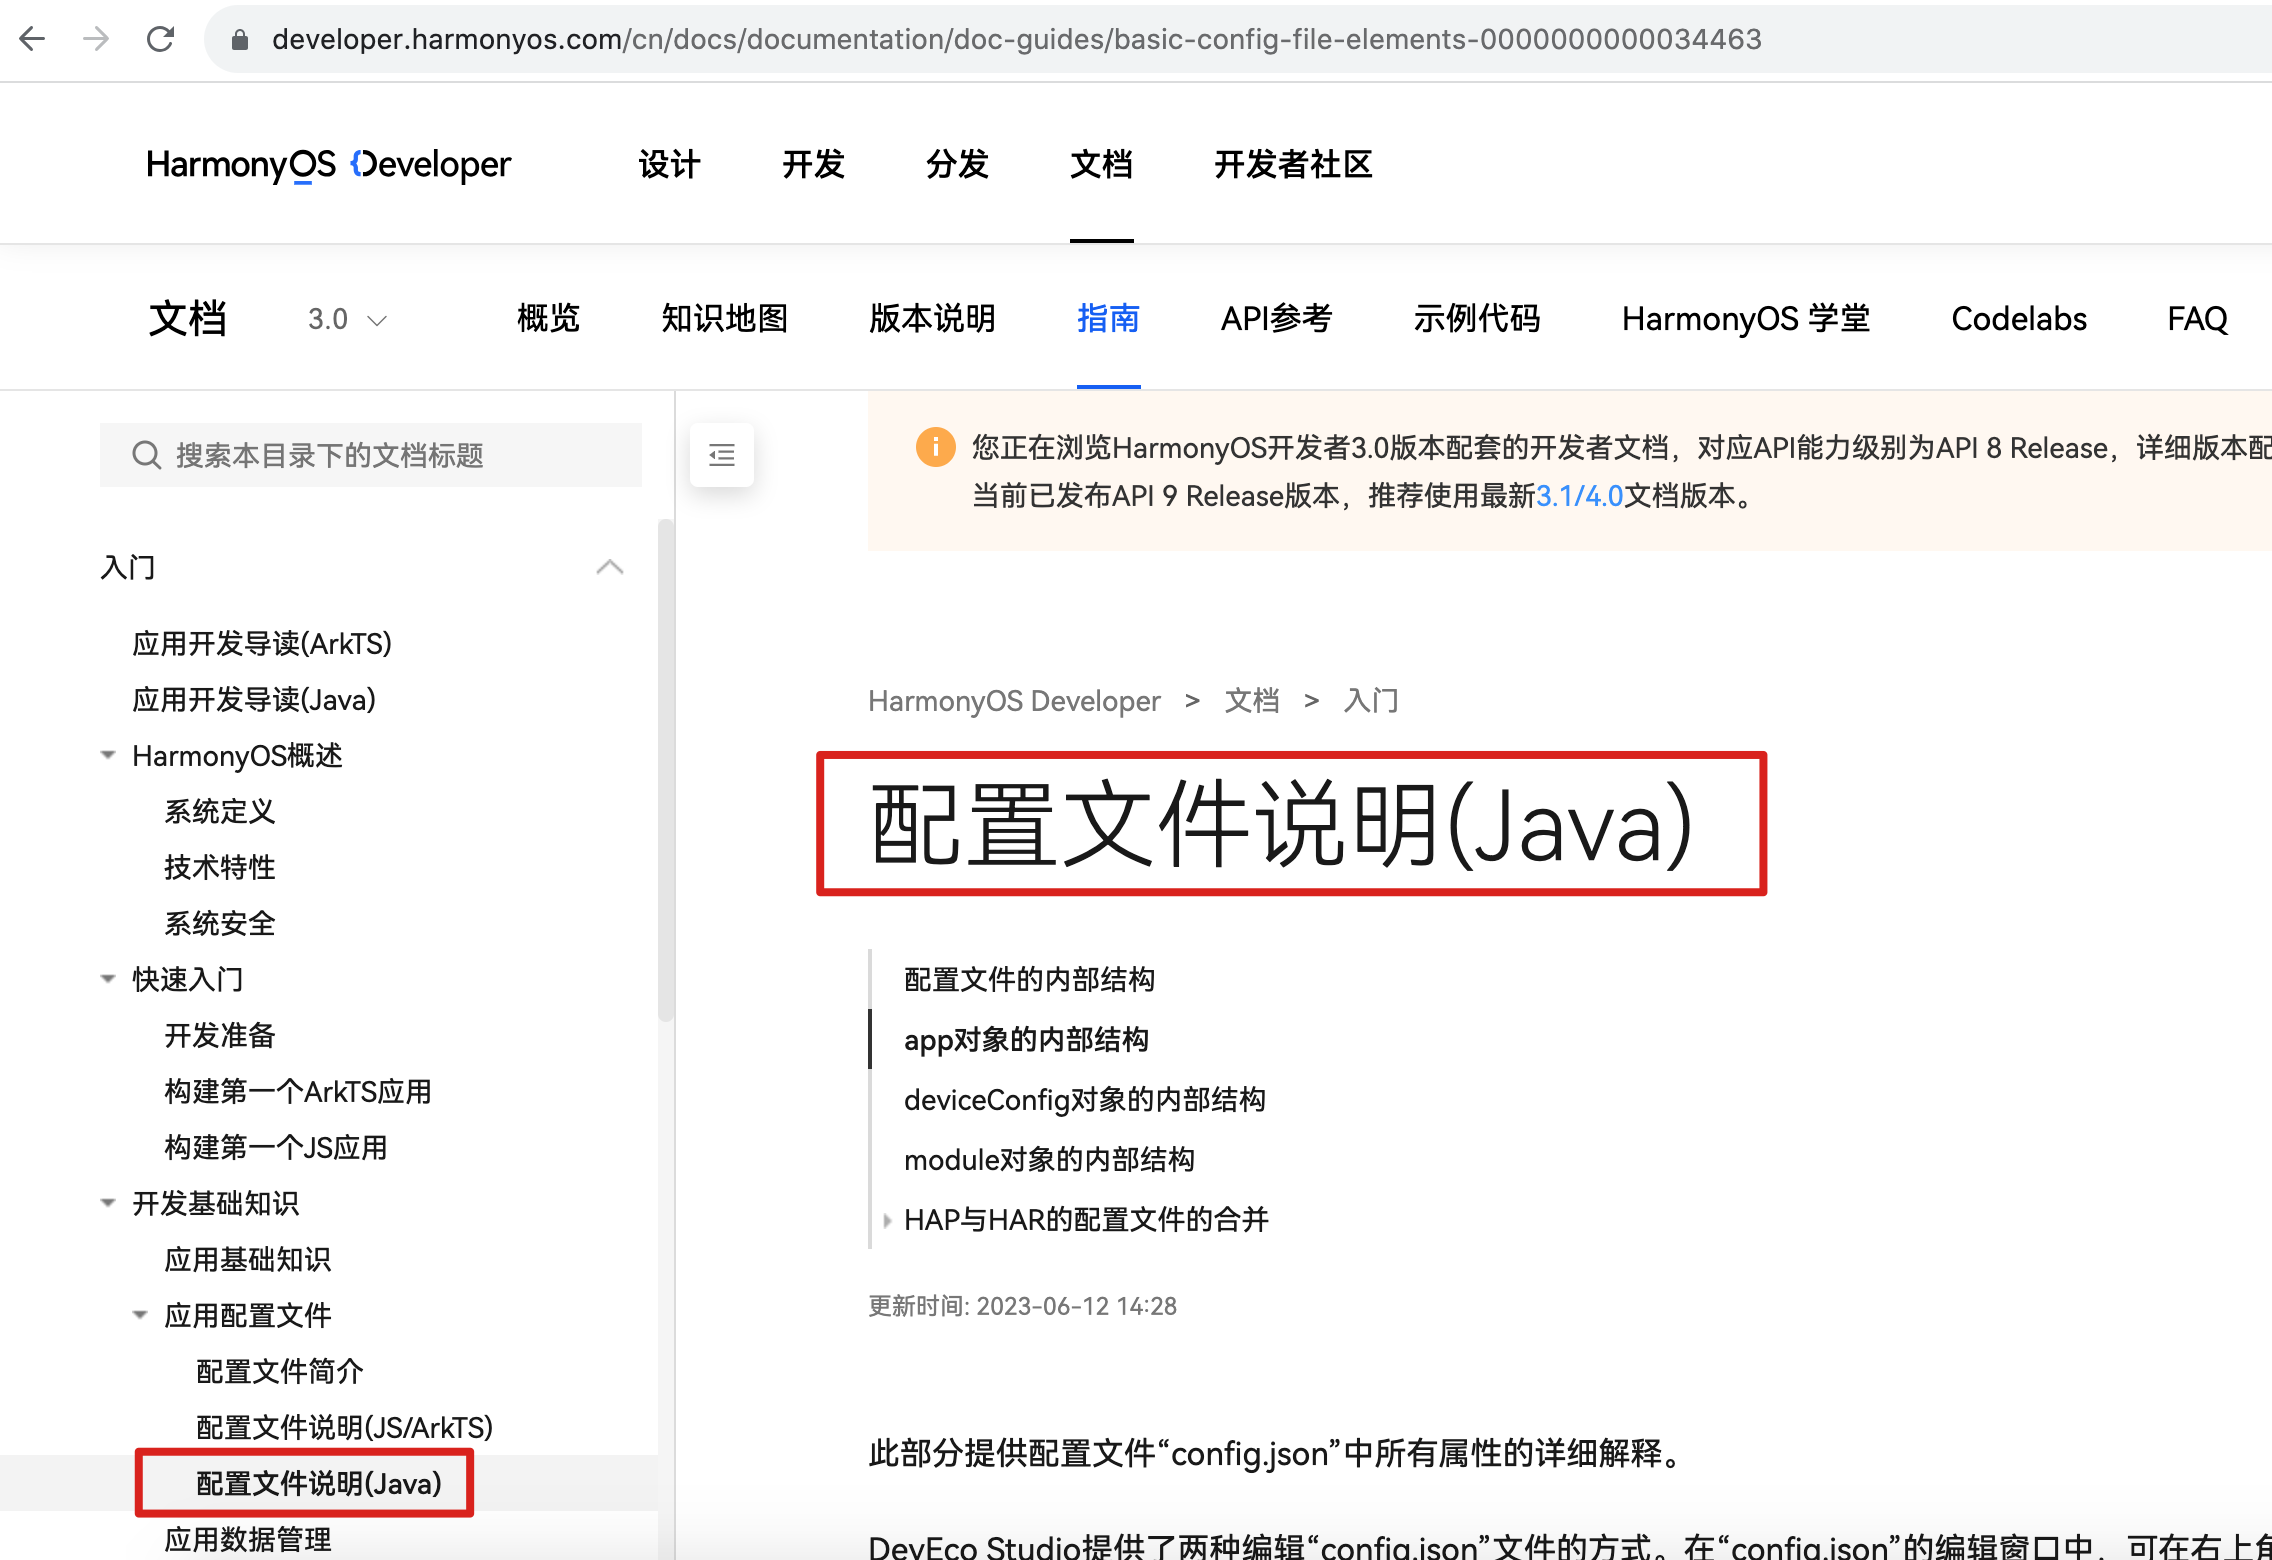Reload the page with the refresh icon

160,39
